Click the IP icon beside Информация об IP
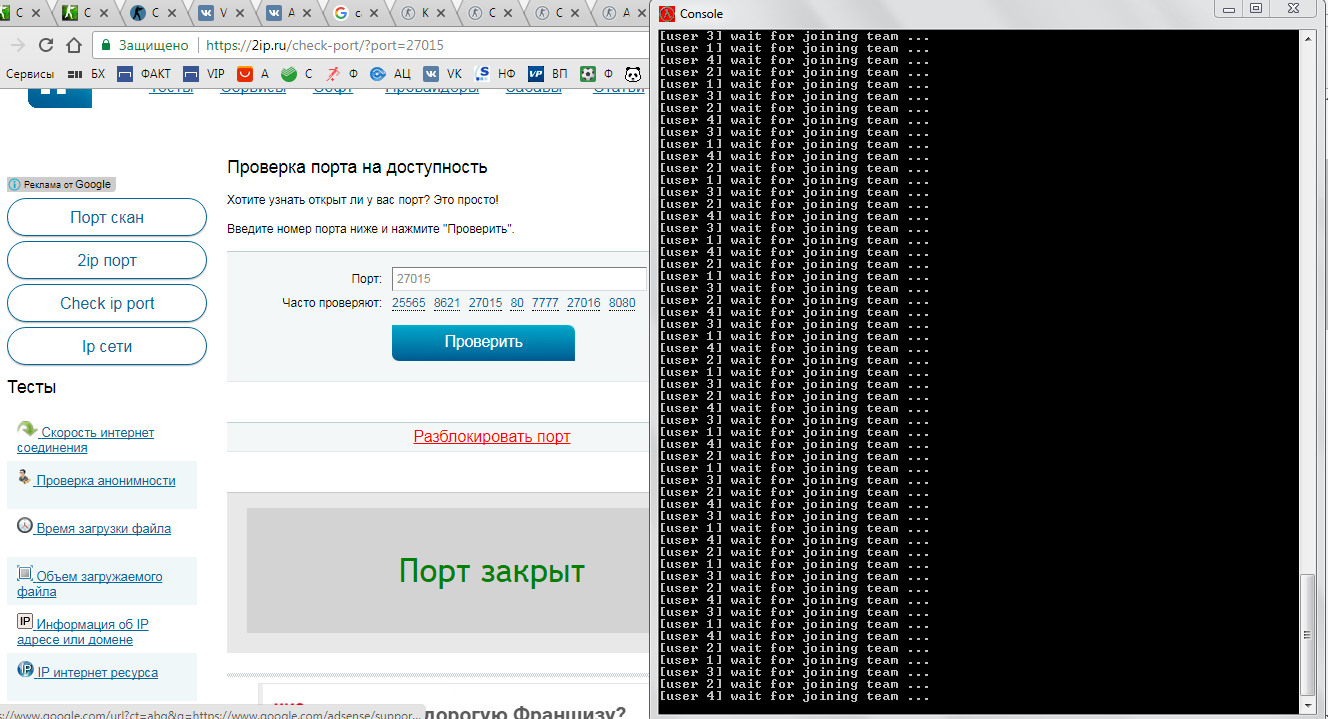The width and height of the screenshot is (1328, 719). click(x=25, y=621)
